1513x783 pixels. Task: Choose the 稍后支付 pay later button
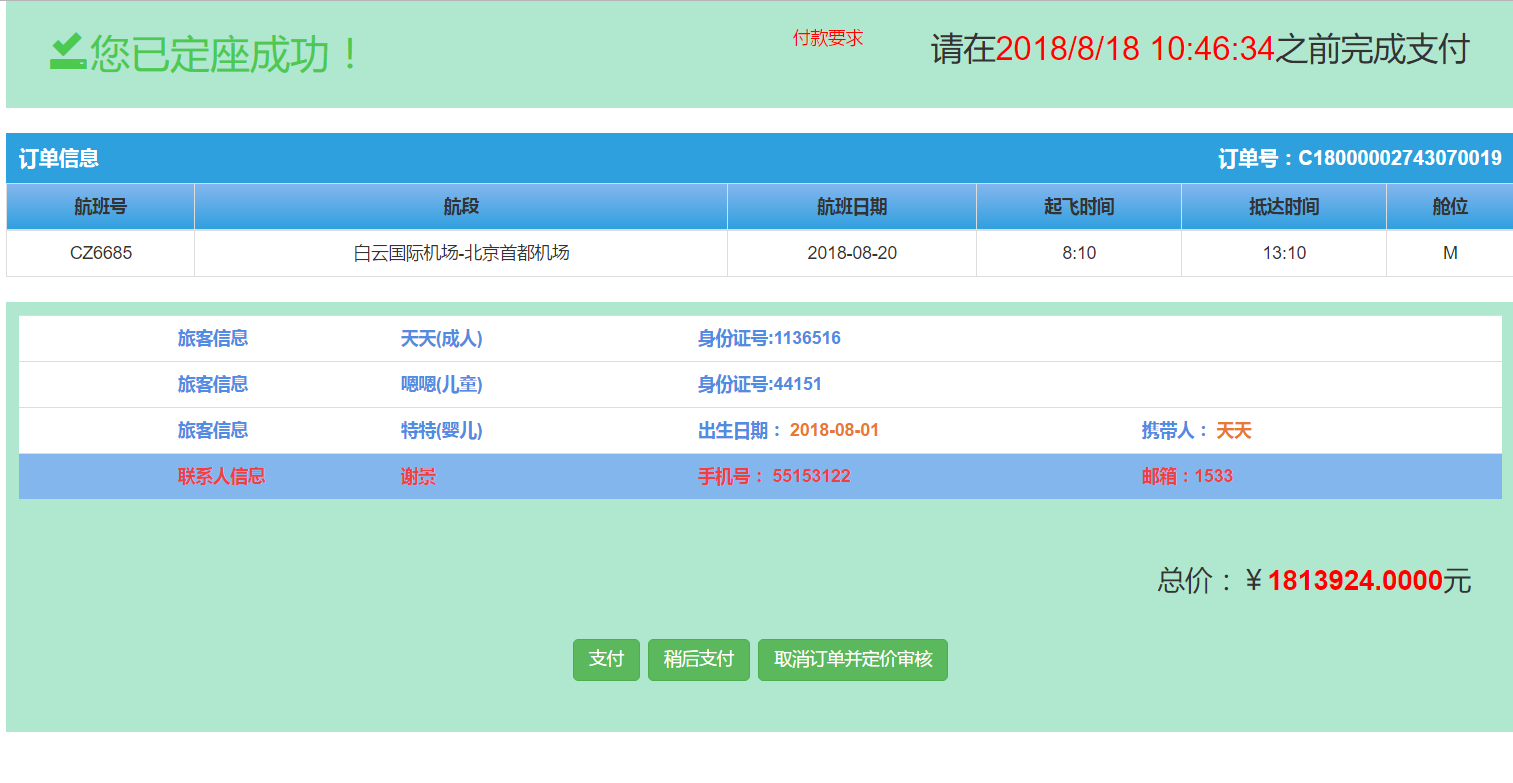[x=698, y=660]
